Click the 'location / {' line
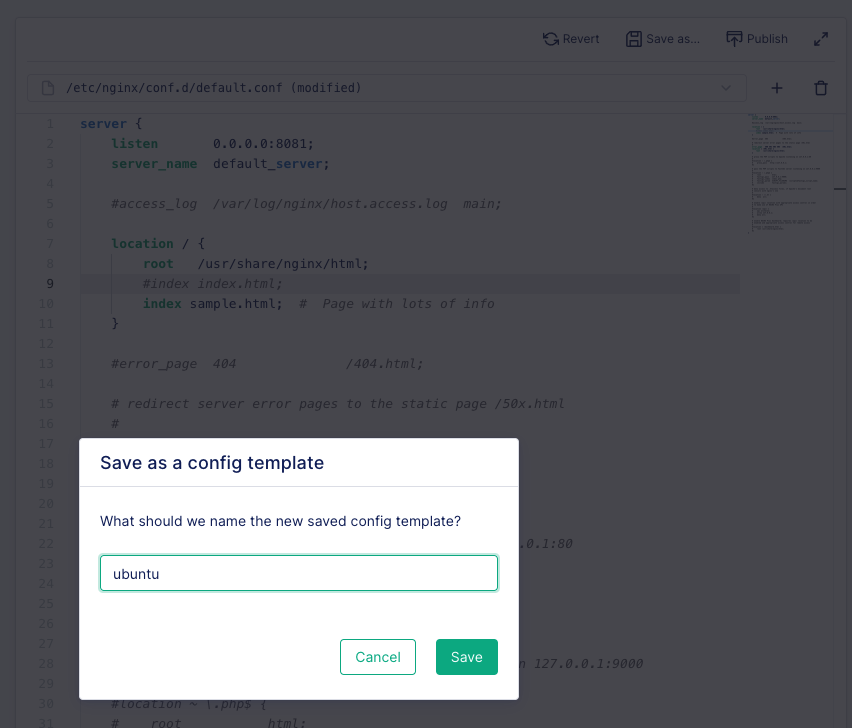 (x=158, y=244)
